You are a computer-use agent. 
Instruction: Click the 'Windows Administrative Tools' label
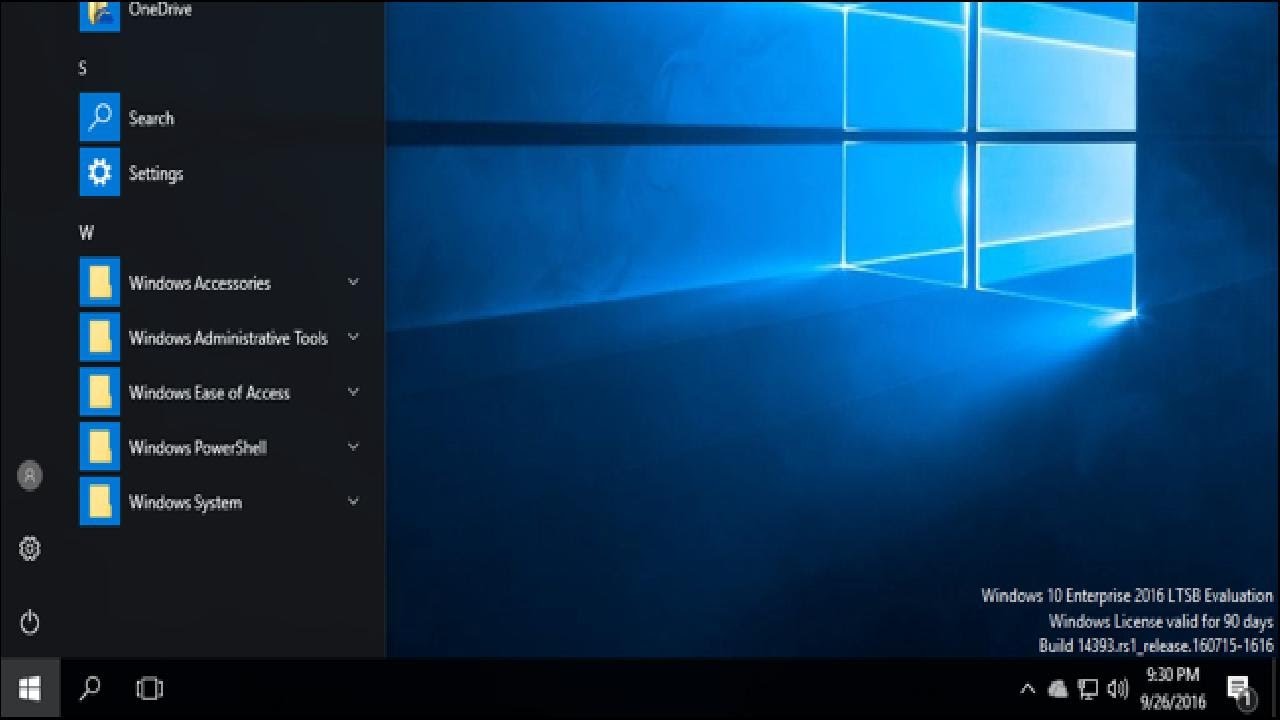point(228,338)
